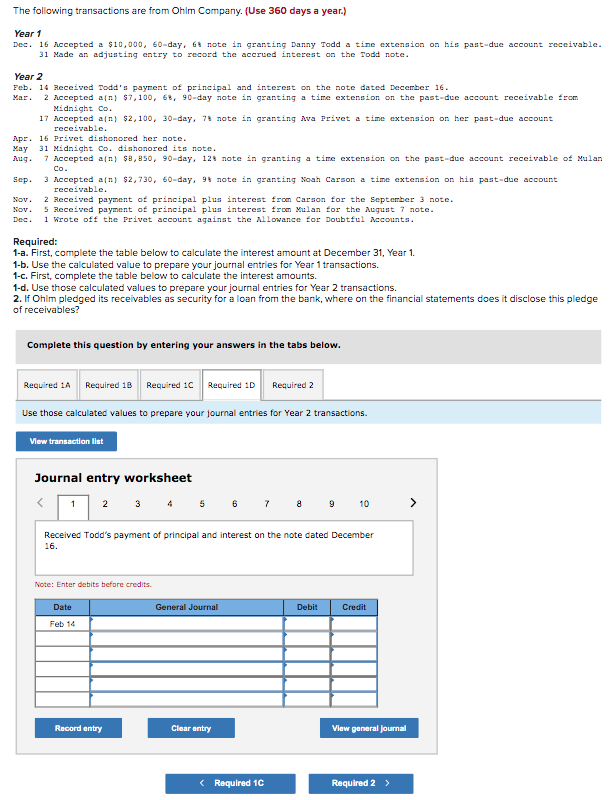Click the Credit column header
Viewport: 612px width, 800px height.
354,607
